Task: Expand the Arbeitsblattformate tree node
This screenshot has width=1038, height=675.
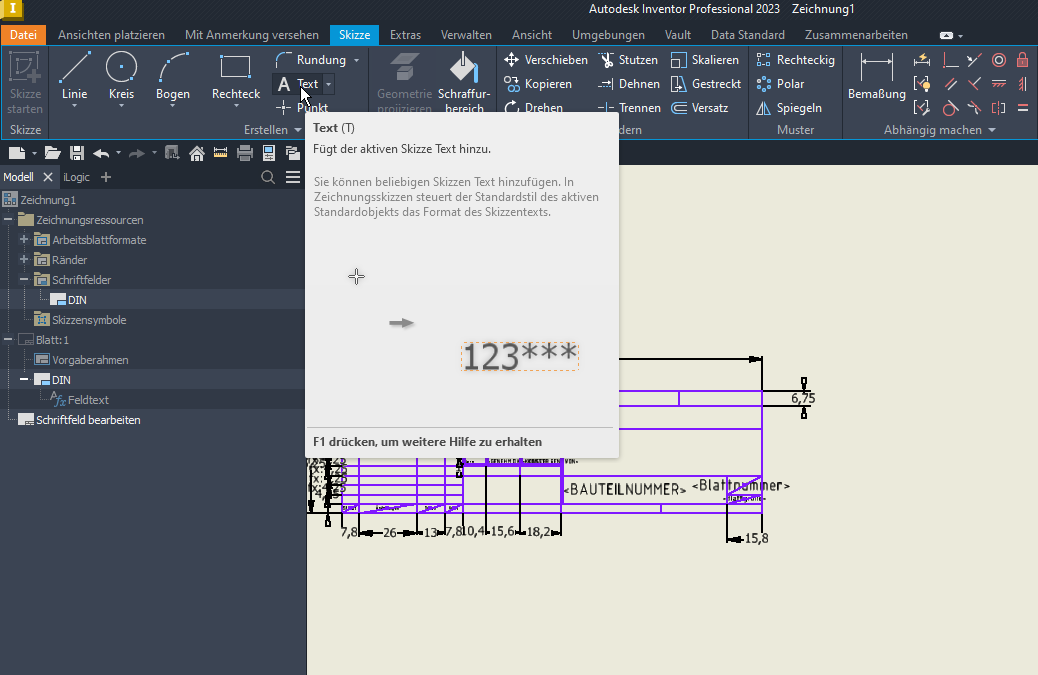Action: coord(22,239)
